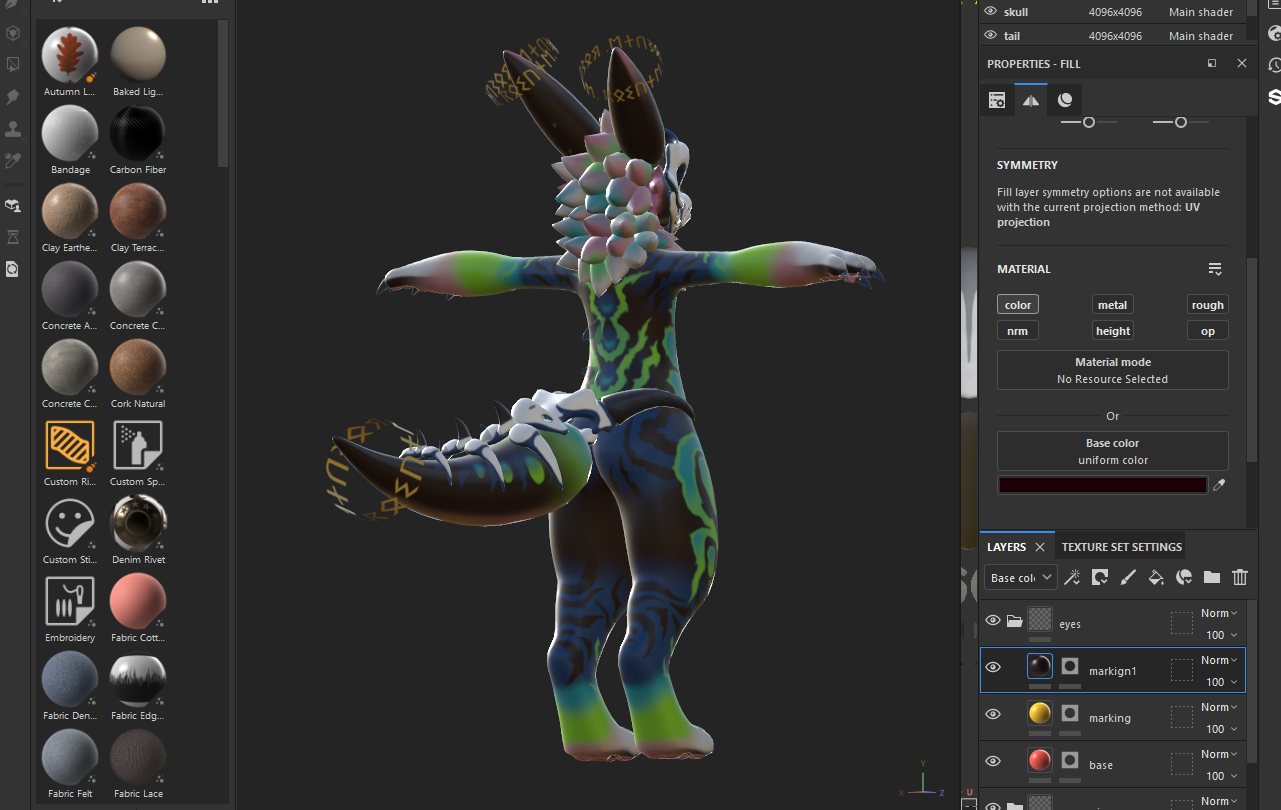Select the mask of the marking layer
Image resolution: width=1281 pixels, height=810 pixels.
click(x=1070, y=713)
